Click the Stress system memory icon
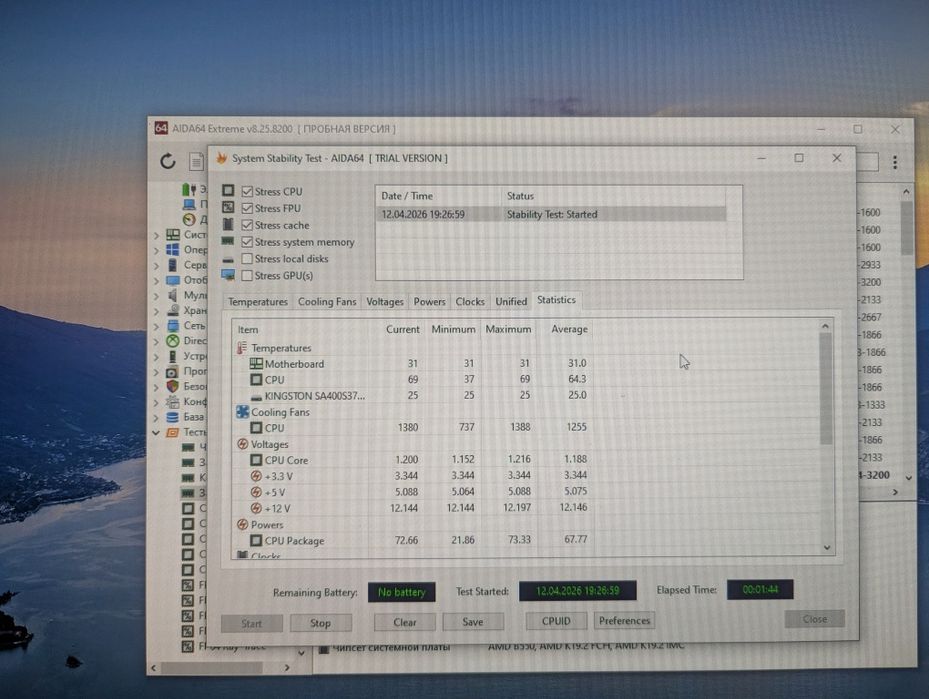Screen dimensions: 929x699 pyautogui.click(x=228, y=241)
